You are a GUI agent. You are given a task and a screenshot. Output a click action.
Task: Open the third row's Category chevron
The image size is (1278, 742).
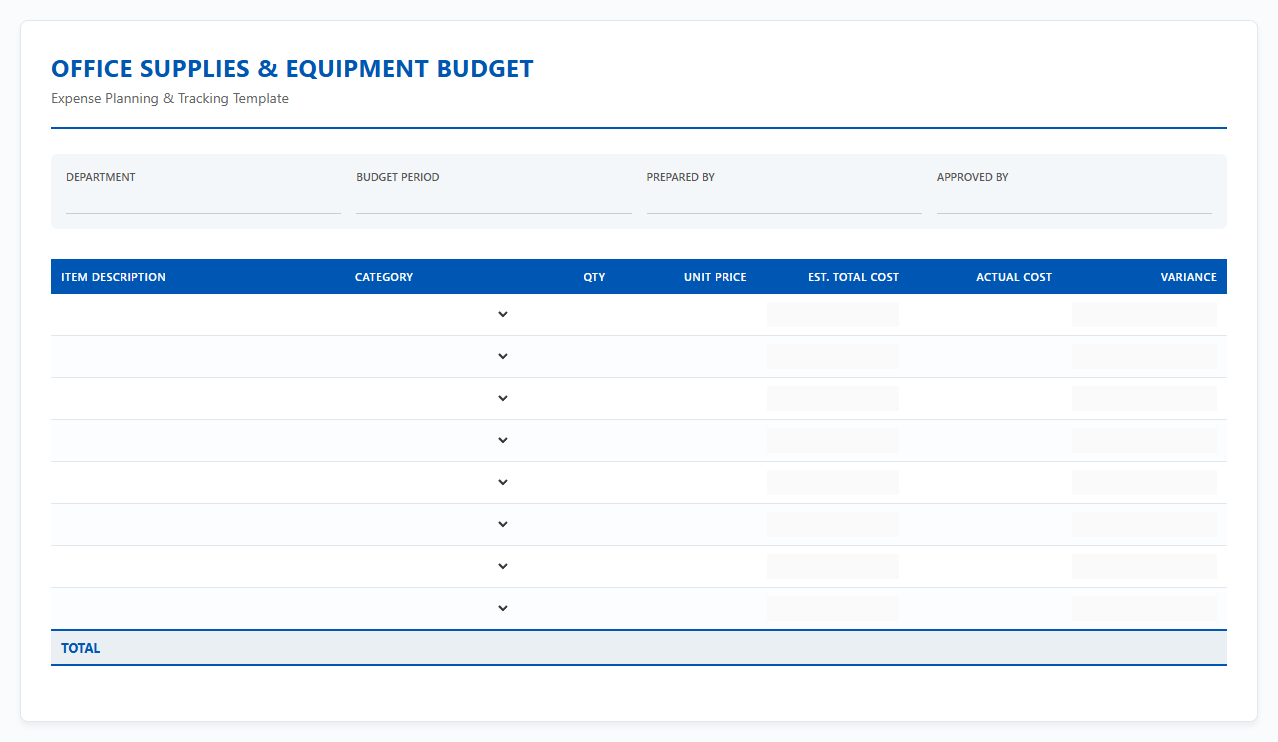pyautogui.click(x=432, y=398)
